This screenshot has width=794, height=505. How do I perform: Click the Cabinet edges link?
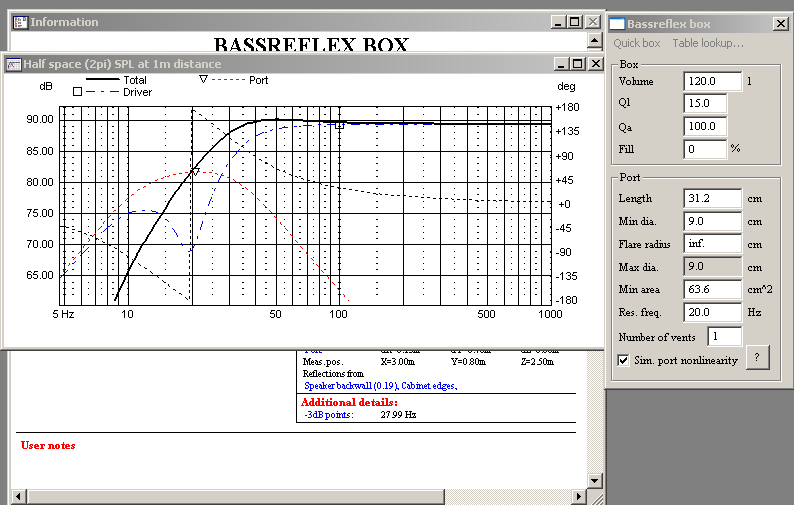(429, 385)
